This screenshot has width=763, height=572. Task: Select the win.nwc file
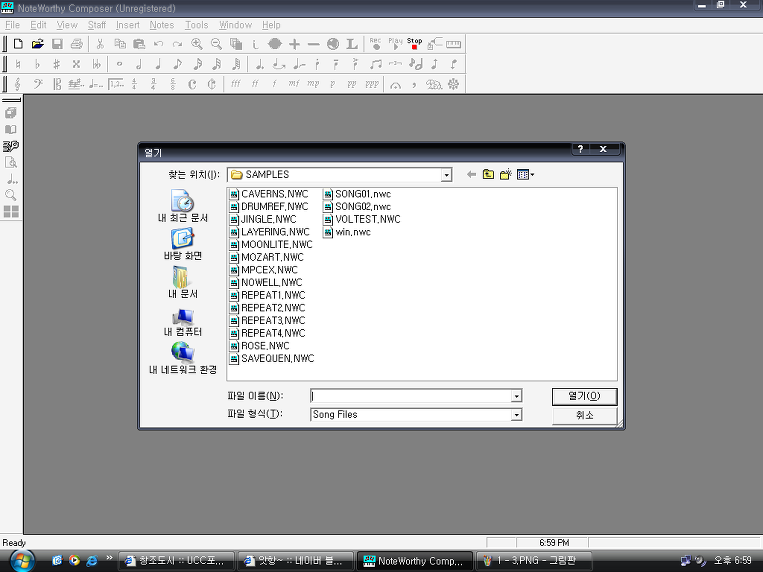pyautogui.click(x=347, y=232)
